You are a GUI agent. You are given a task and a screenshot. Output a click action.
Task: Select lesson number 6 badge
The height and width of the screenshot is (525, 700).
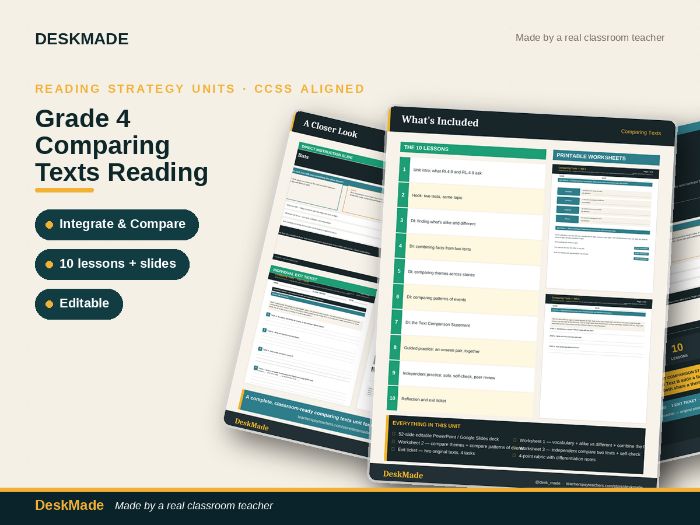pyautogui.click(x=397, y=296)
